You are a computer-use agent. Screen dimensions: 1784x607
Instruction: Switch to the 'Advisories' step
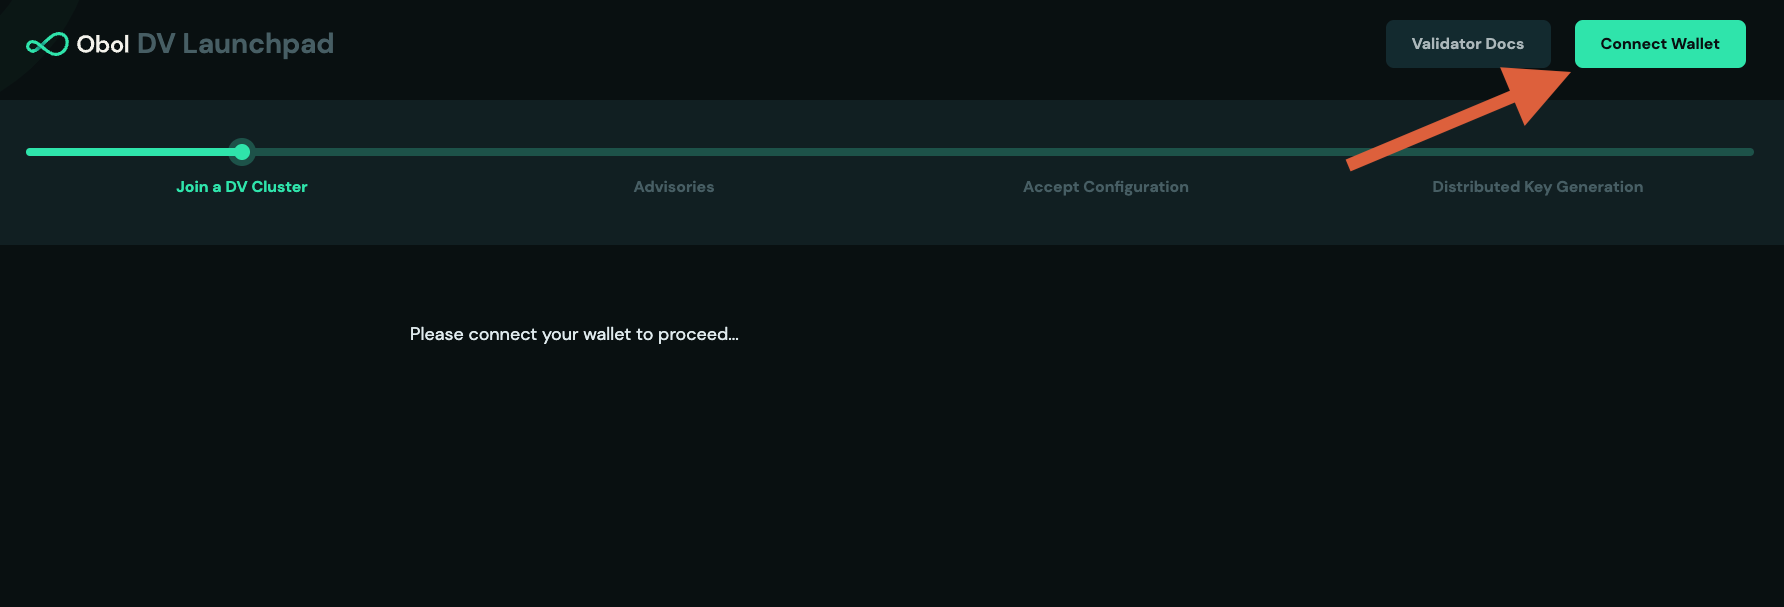click(673, 186)
